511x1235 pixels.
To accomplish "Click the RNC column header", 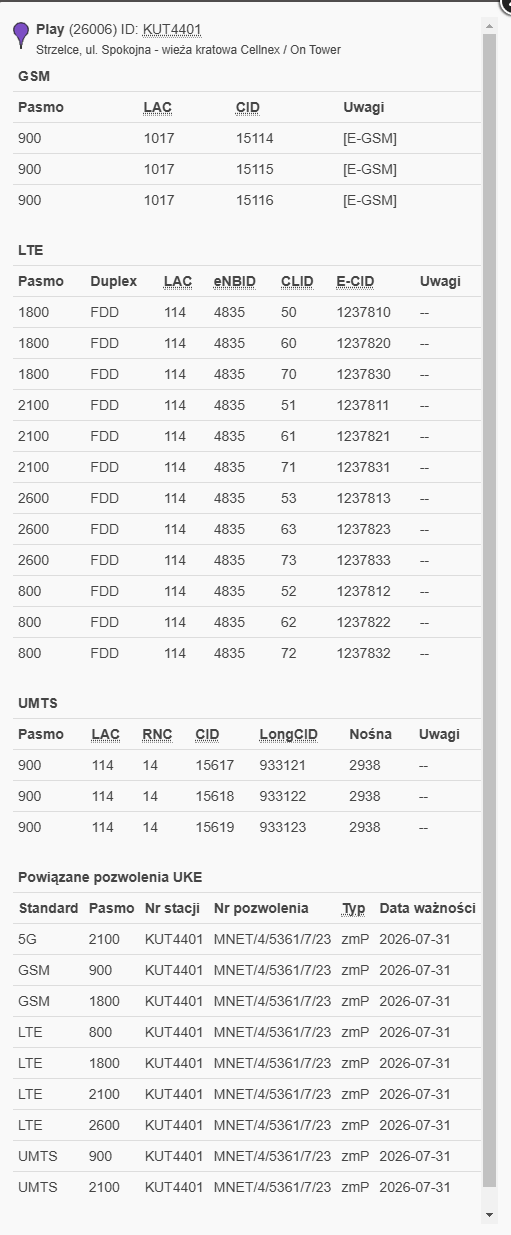I will tap(157, 734).
